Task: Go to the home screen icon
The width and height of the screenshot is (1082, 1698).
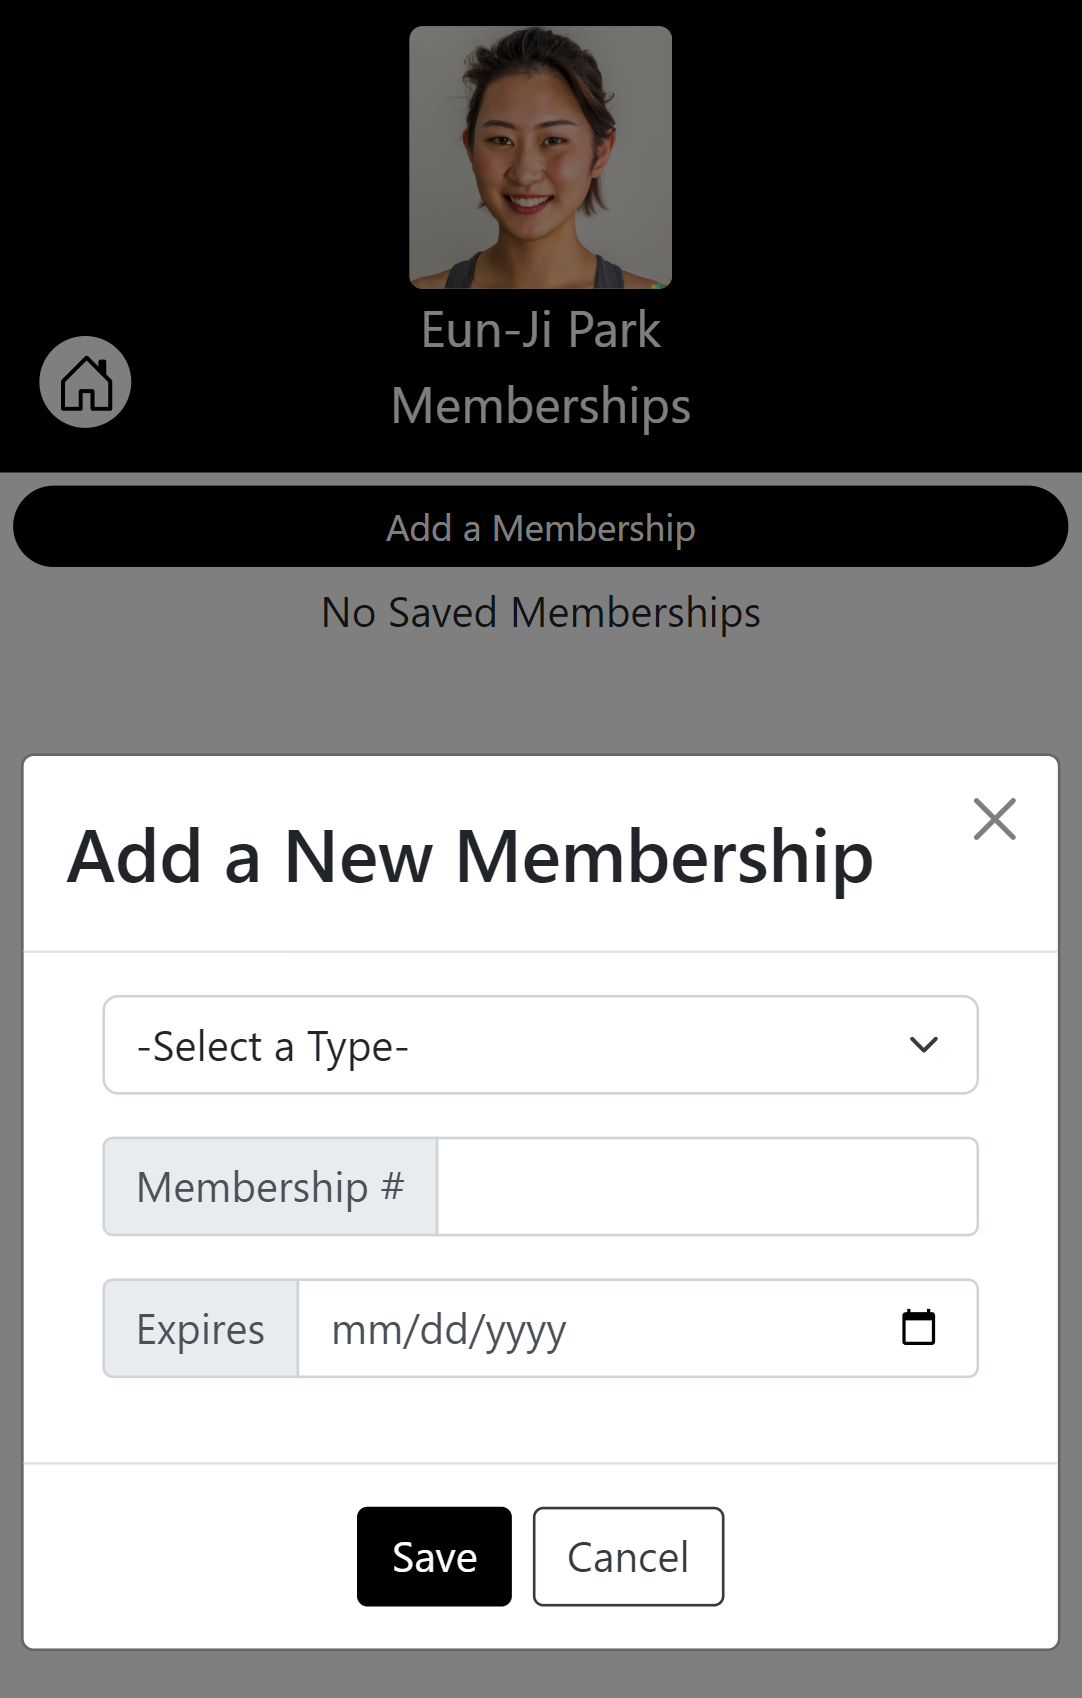Action: 85,383
